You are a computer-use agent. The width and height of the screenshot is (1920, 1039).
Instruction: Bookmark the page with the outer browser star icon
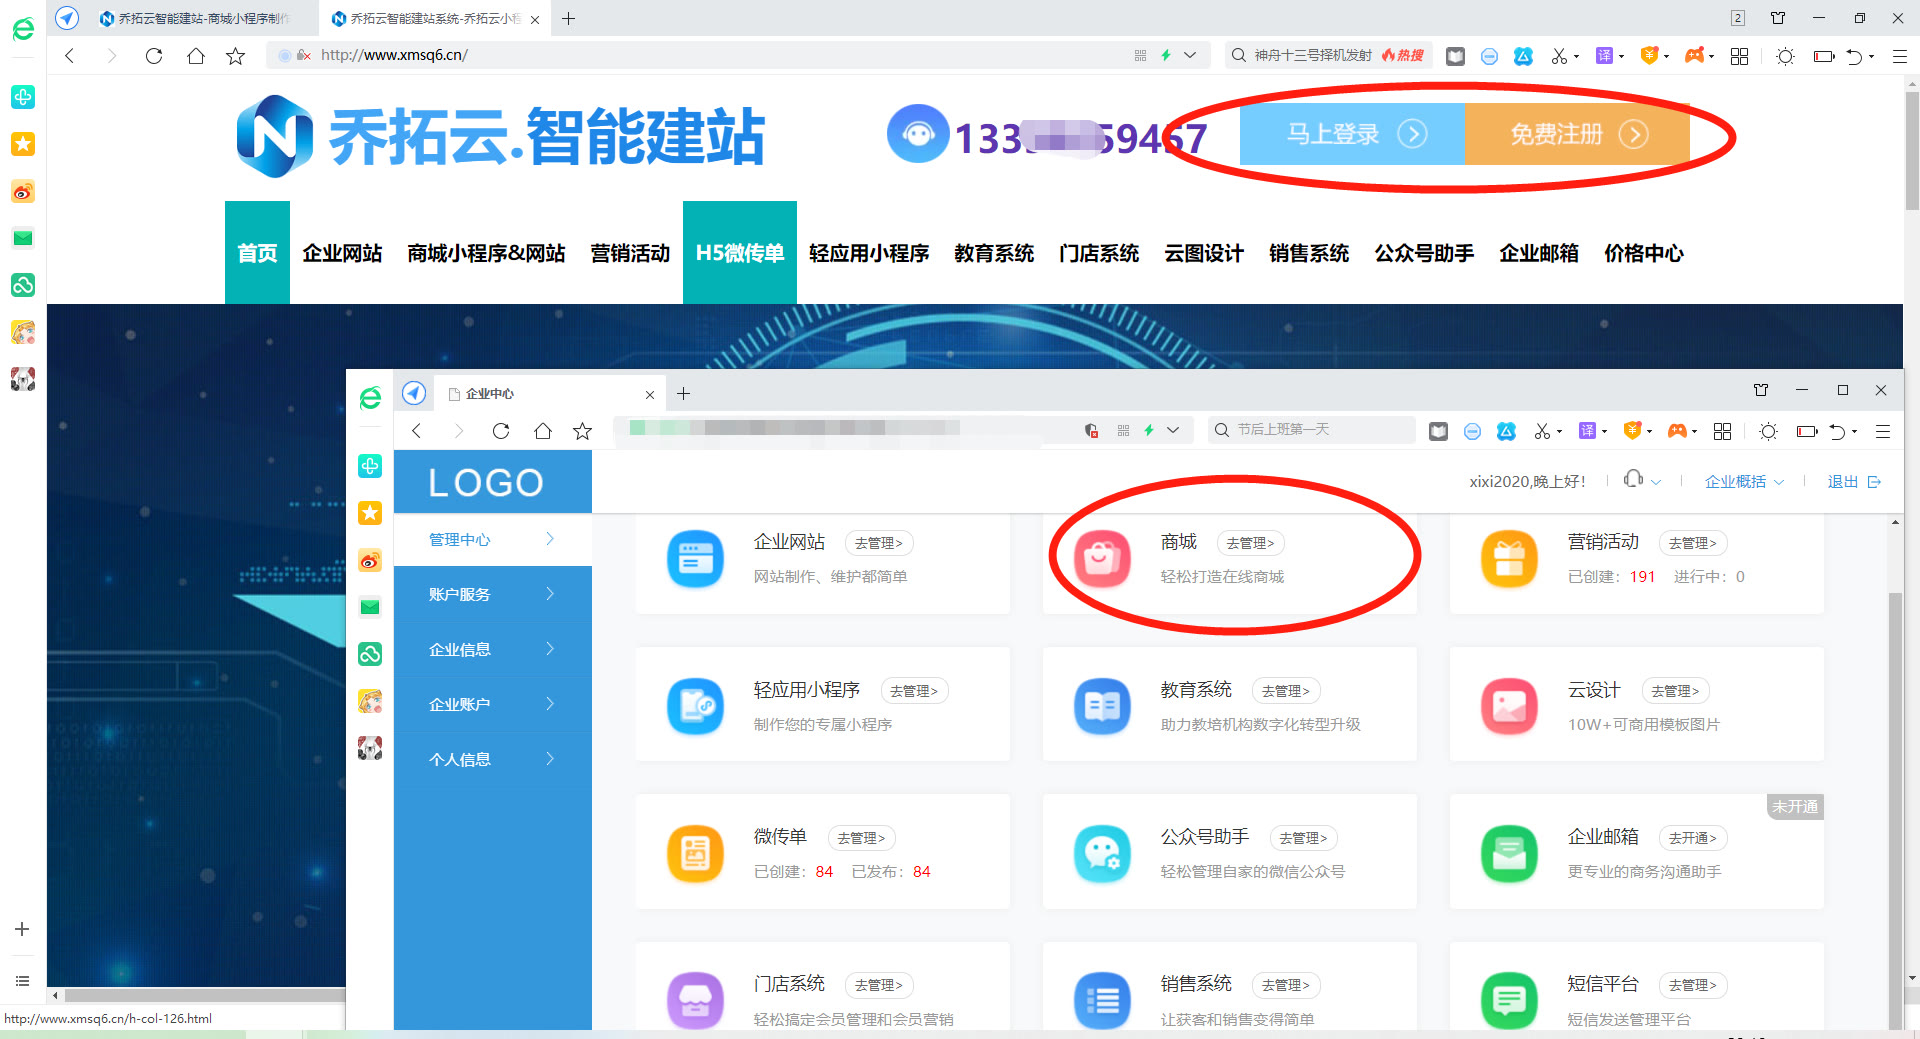pyautogui.click(x=235, y=56)
